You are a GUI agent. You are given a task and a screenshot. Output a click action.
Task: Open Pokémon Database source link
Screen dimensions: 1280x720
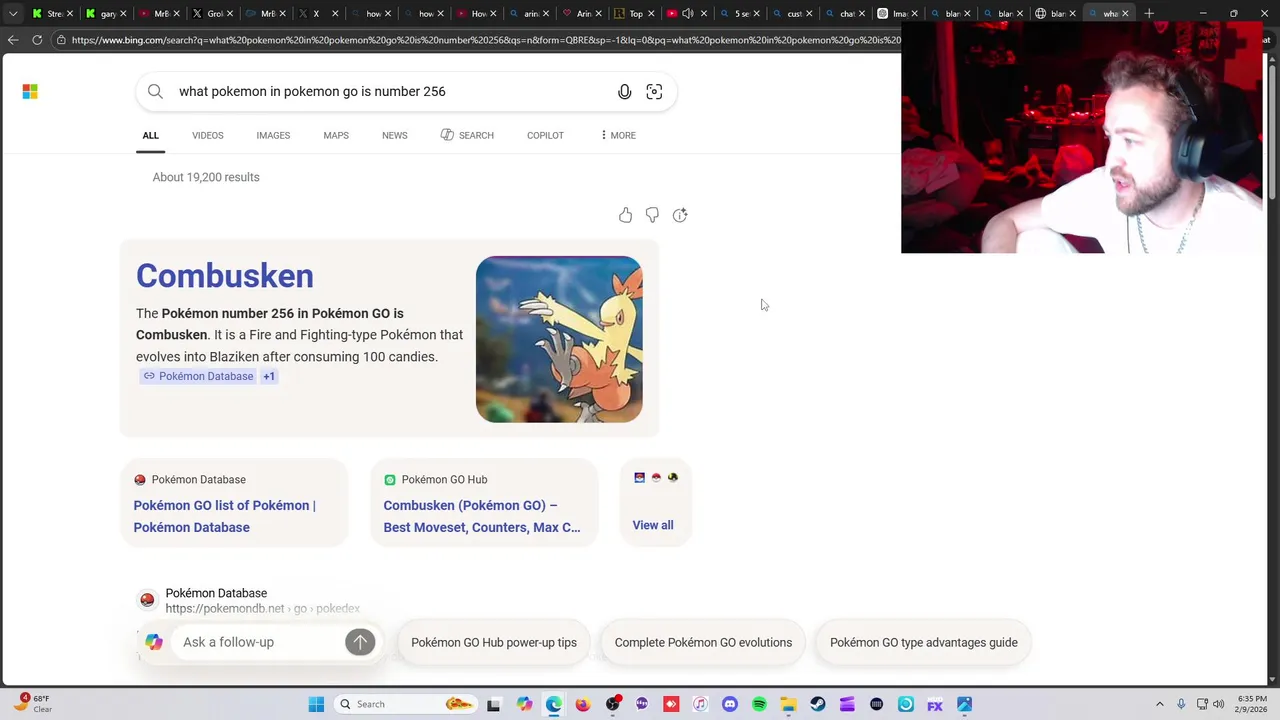tap(198, 376)
